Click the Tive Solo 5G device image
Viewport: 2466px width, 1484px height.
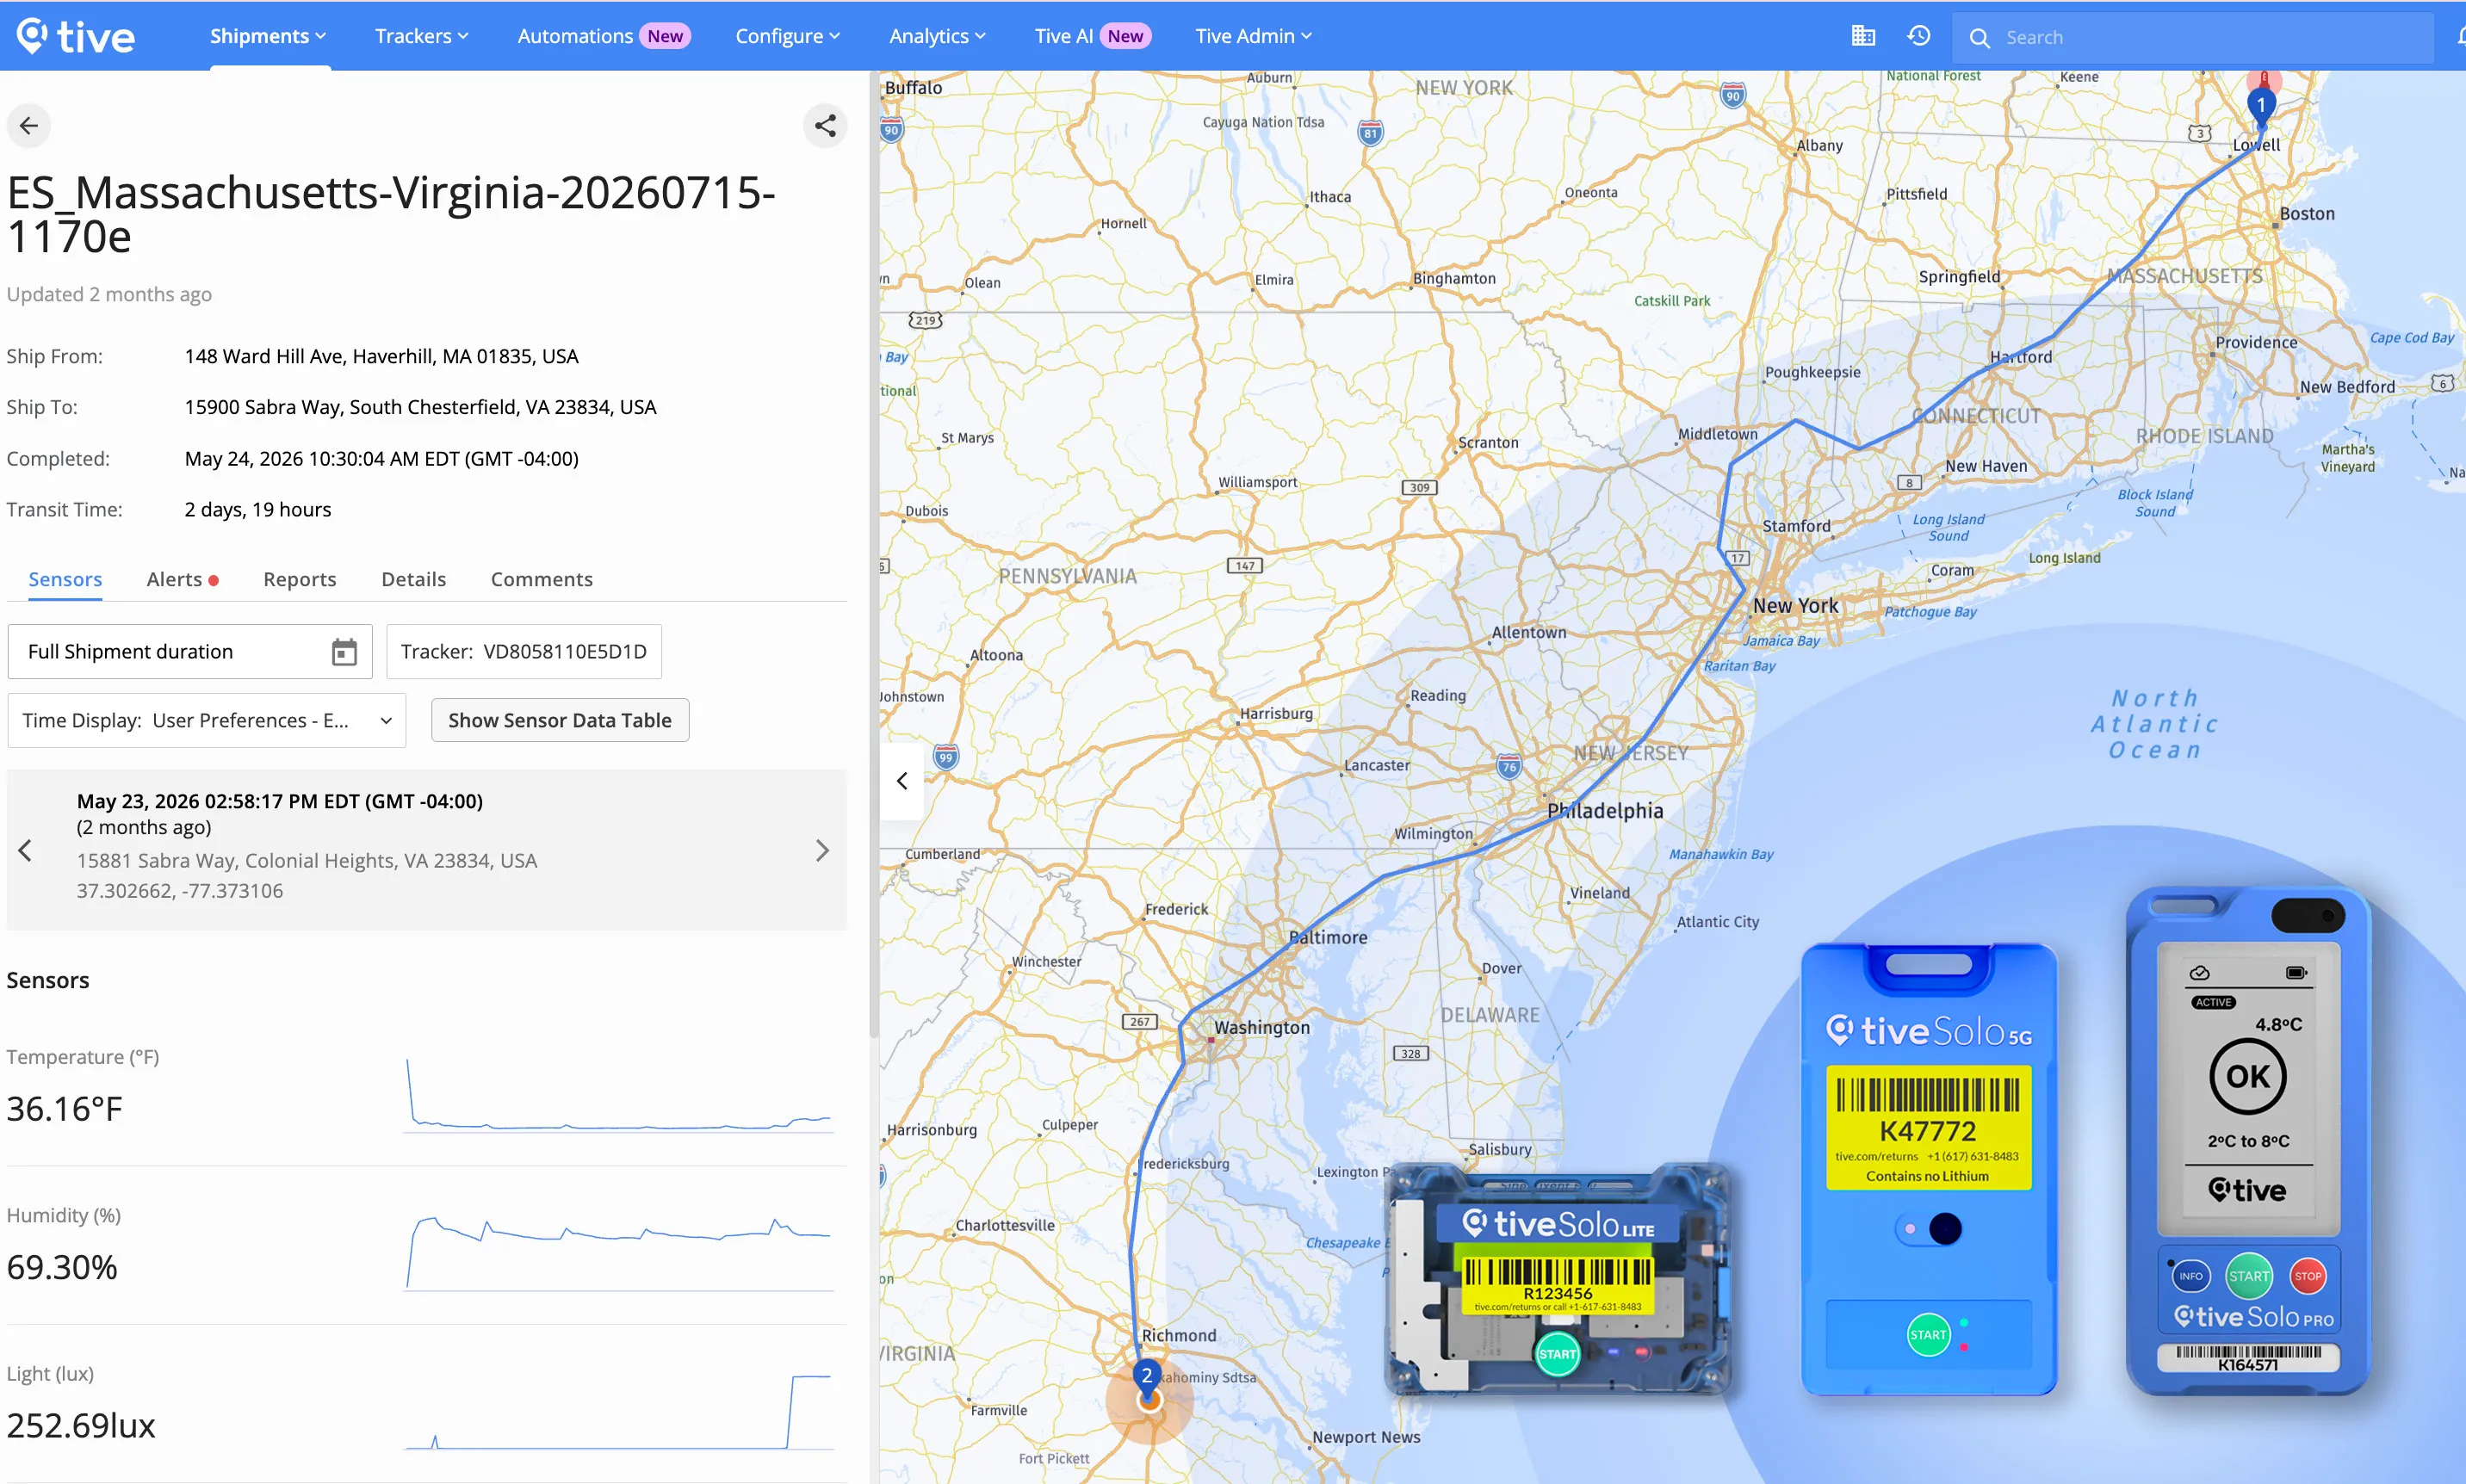pos(1929,1169)
